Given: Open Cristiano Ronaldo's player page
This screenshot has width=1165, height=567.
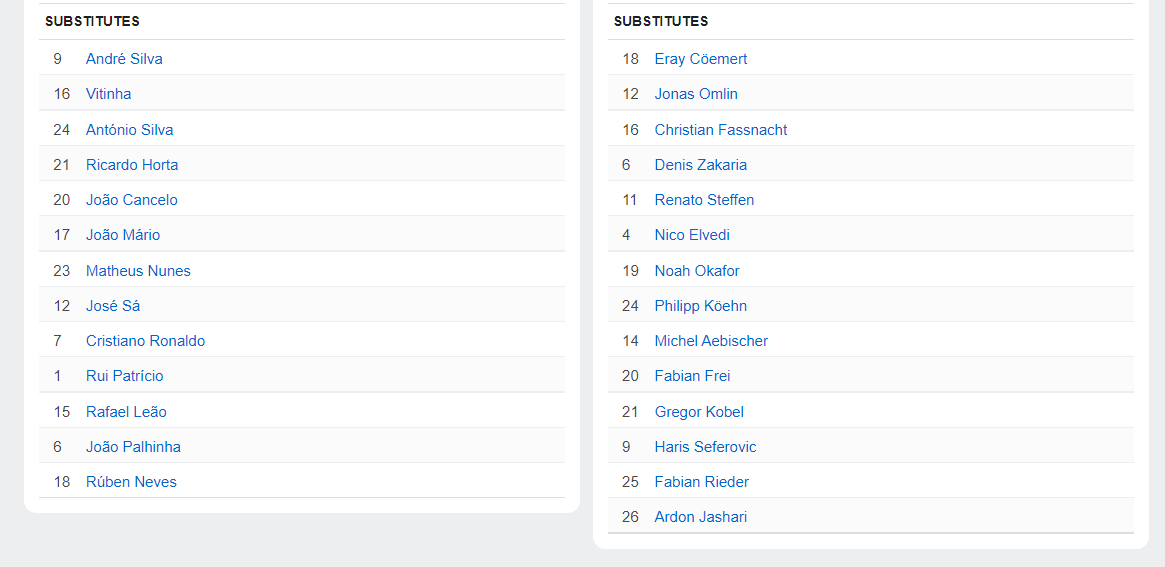Looking at the screenshot, I should [x=145, y=341].
